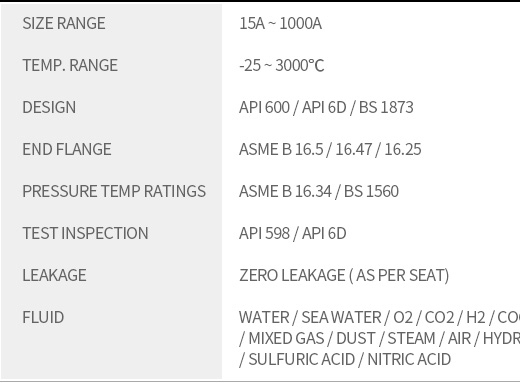Click the LEAKAGE row label
Viewport: 520px width, 383px height.
[x=54, y=275]
